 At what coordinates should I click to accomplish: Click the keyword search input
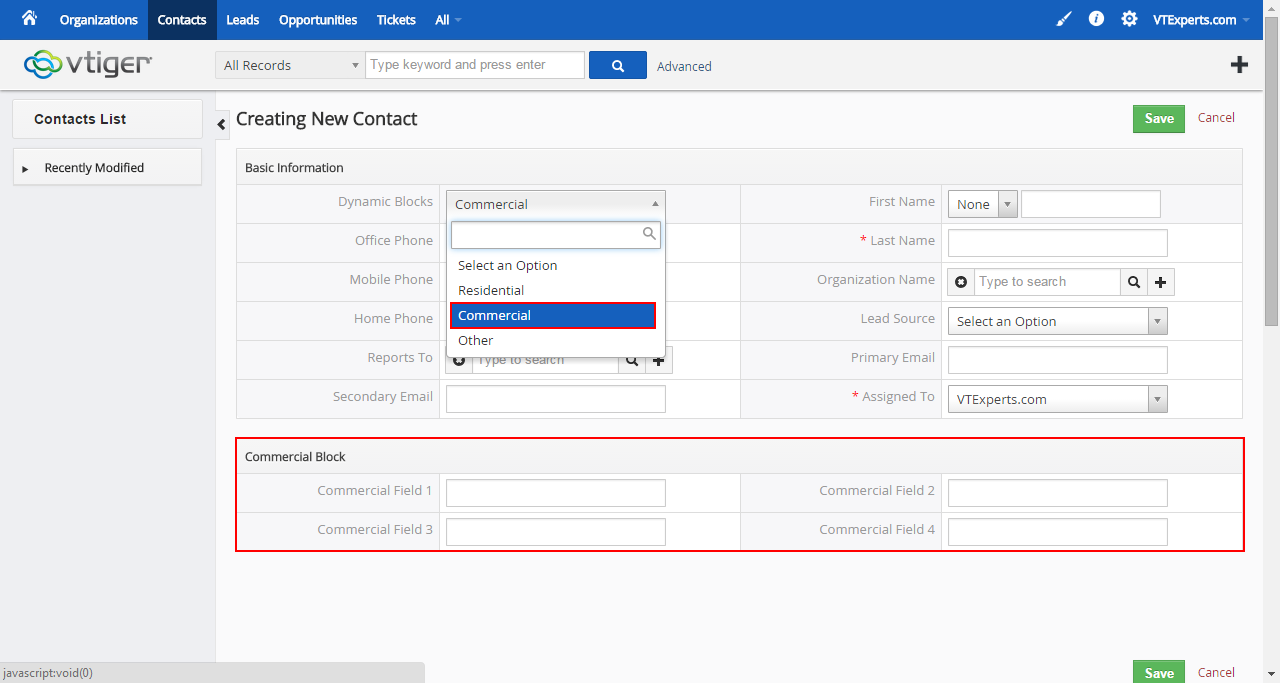[x=475, y=65]
